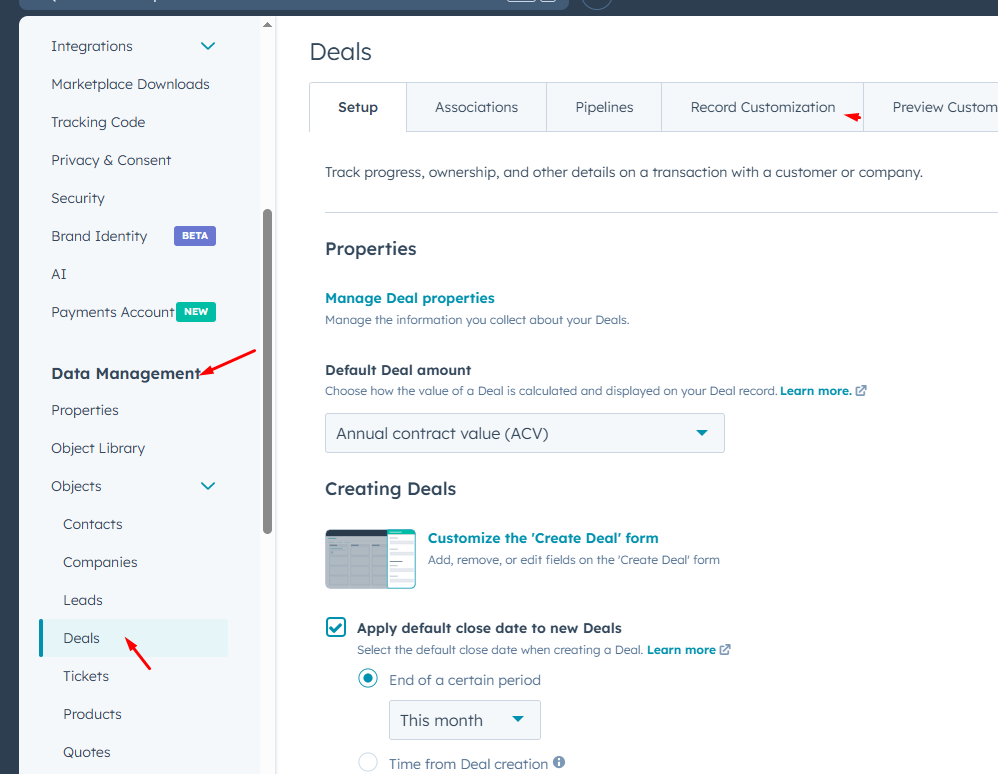Open Payments Account settings

click(x=113, y=312)
